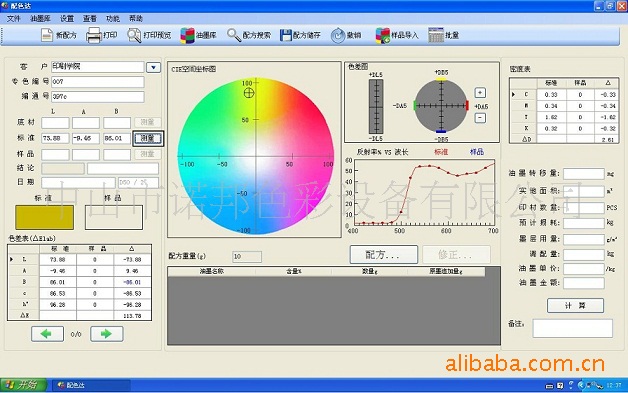The image size is (628, 393).
Task: Click the empty 样品 sample color swatch
Action: (x=114, y=217)
